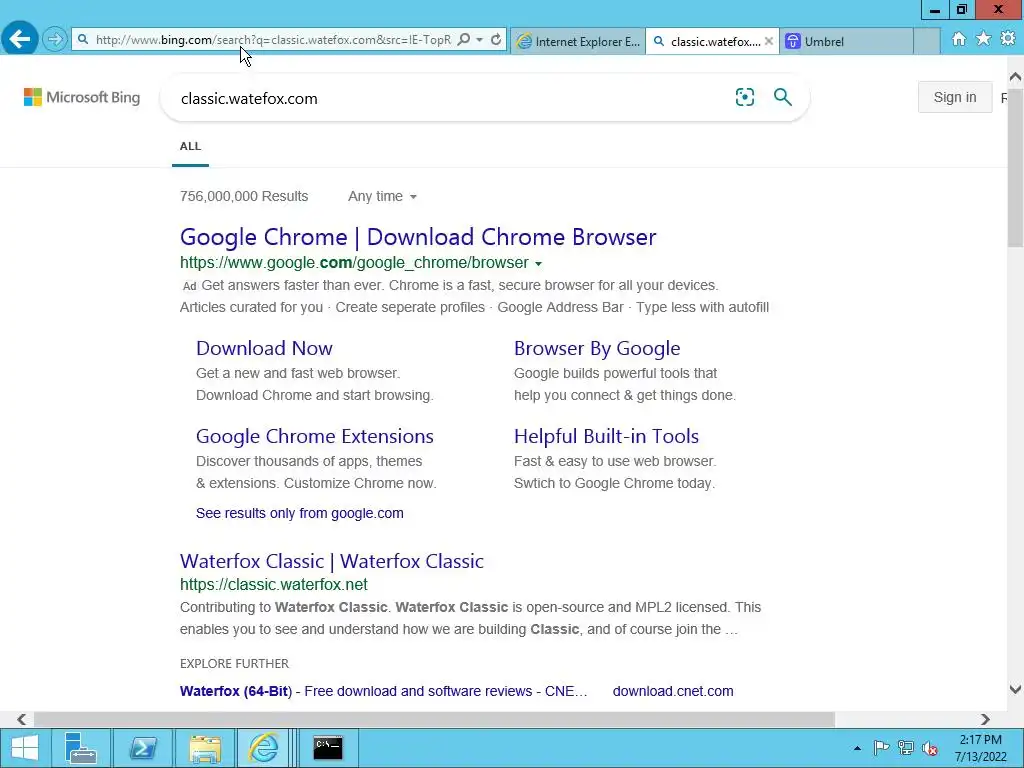Open Bing visual search camera icon

click(x=744, y=97)
